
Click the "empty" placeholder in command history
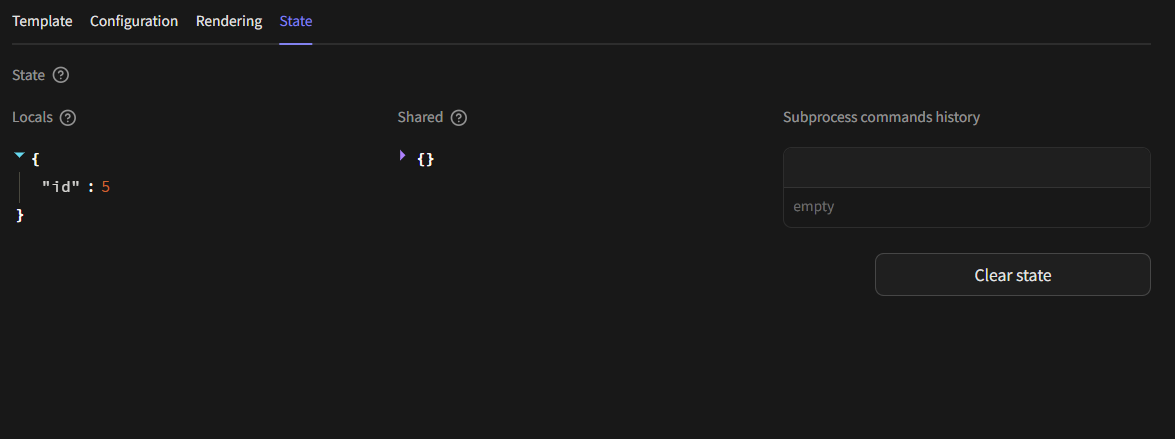click(x=814, y=207)
